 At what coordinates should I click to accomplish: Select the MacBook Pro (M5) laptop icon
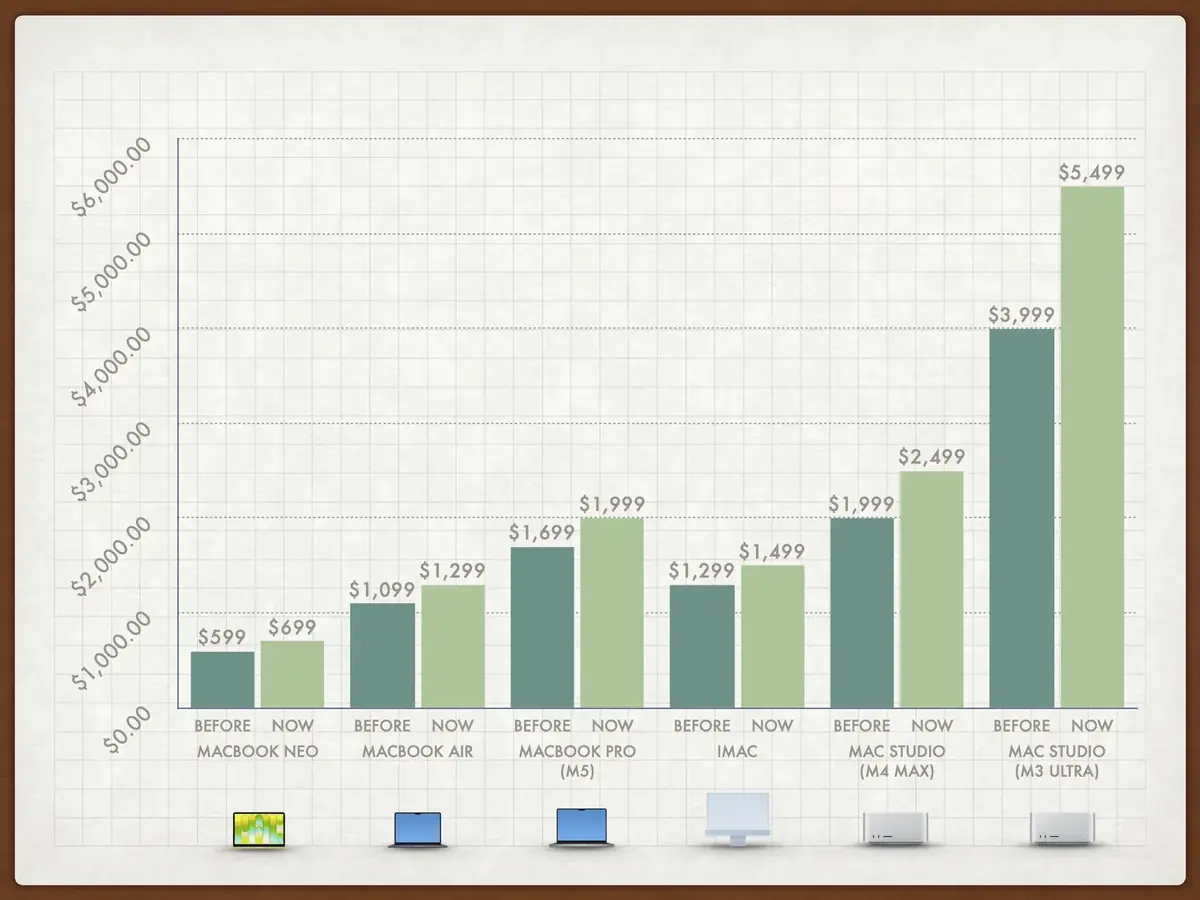[x=581, y=828]
